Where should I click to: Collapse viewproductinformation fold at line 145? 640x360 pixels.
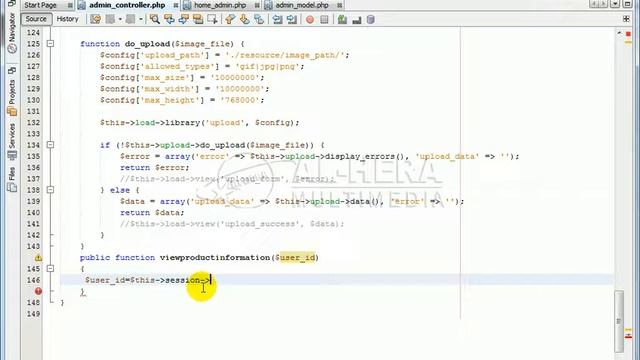pyautogui.click(x=50, y=269)
